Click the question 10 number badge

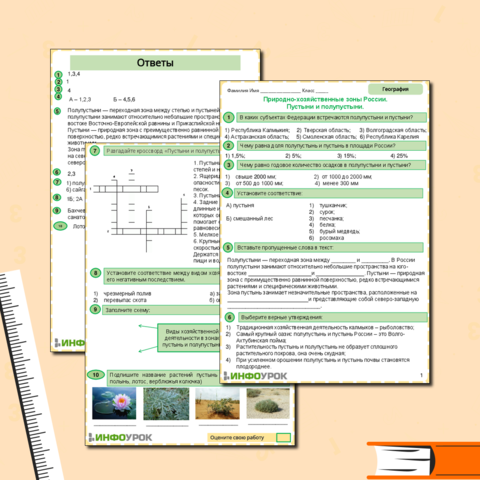[96, 375]
